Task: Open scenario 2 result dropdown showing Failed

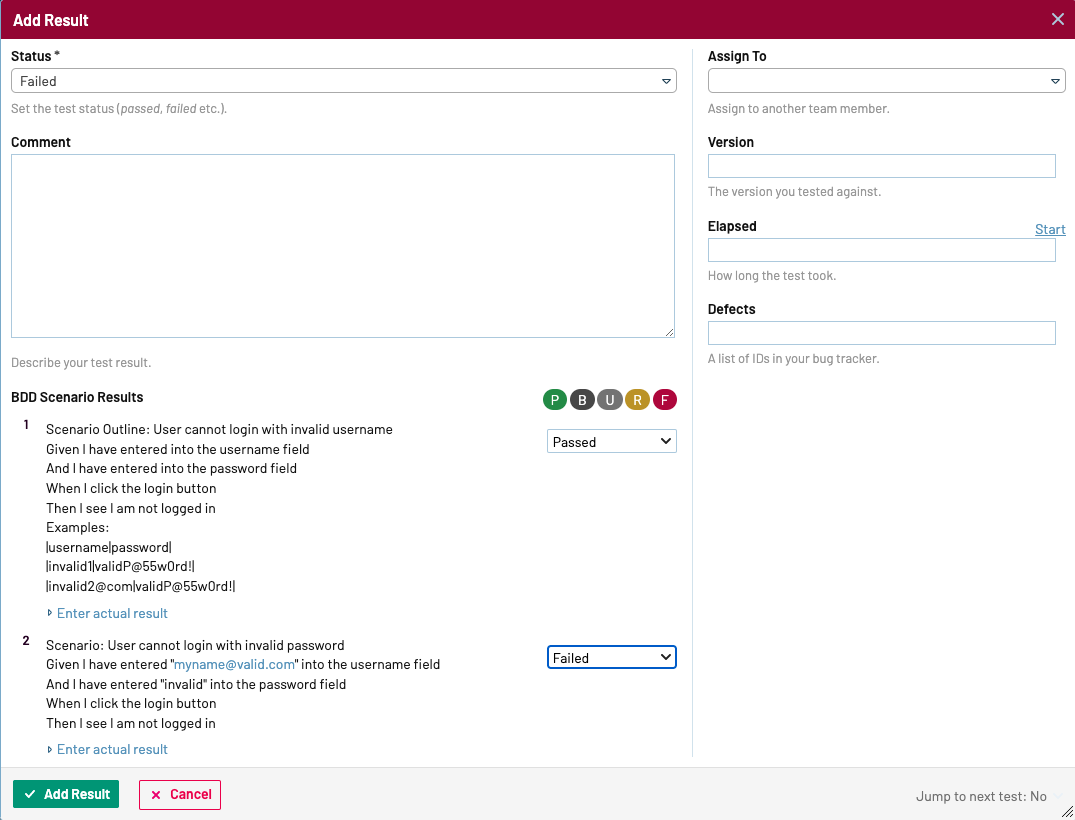Action: coord(611,657)
